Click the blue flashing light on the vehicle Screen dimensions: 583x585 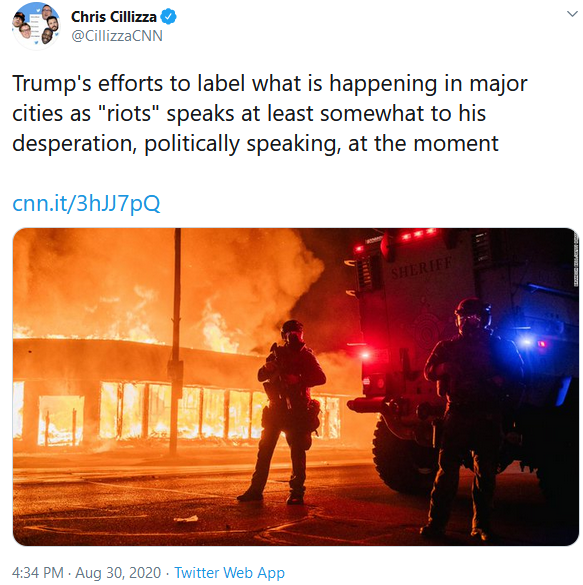point(527,341)
